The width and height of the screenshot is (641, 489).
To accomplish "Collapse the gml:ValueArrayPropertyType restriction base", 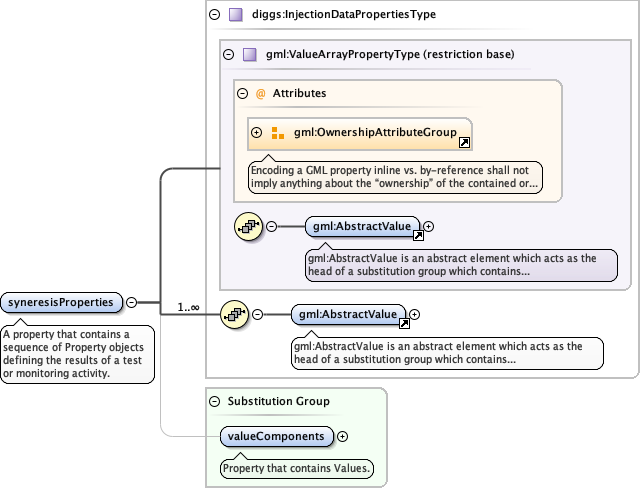I will [228, 55].
